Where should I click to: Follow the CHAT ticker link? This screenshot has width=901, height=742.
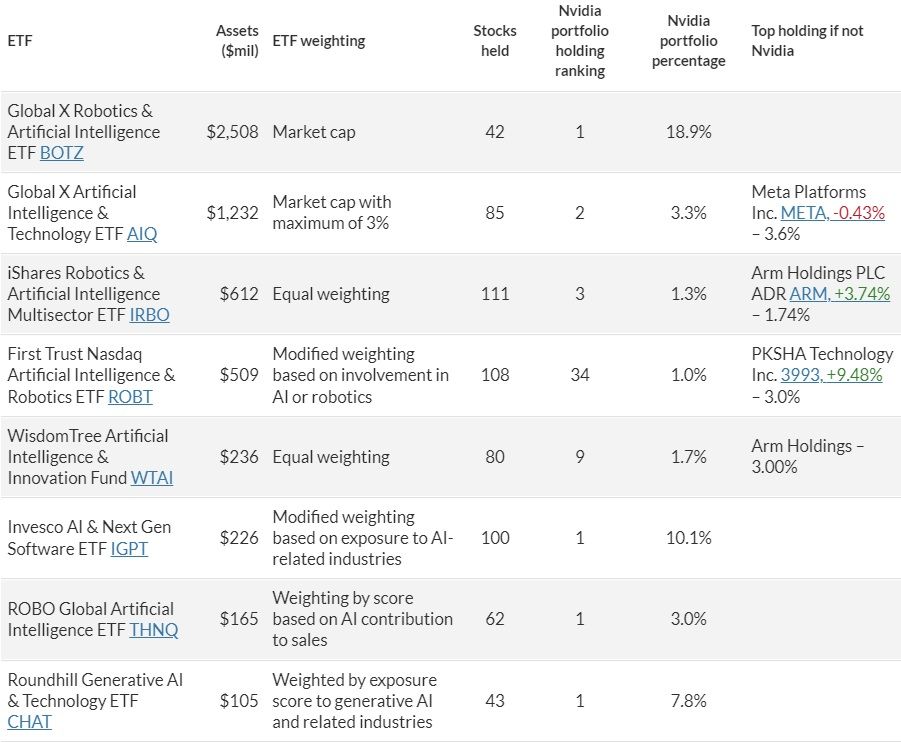point(30,722)
